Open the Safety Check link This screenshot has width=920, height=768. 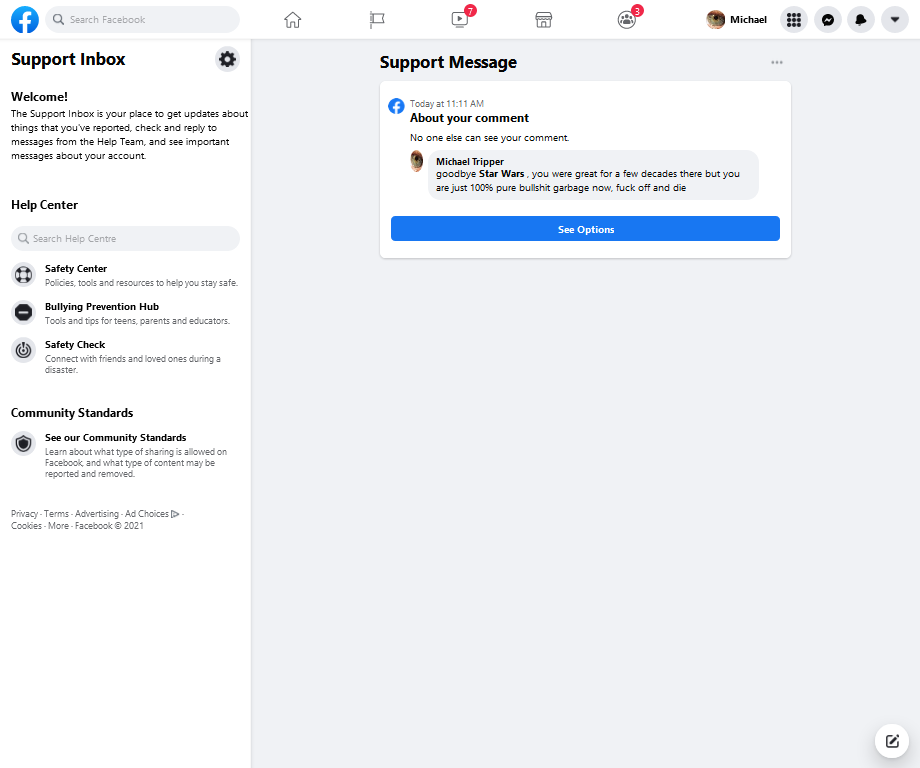75,345
